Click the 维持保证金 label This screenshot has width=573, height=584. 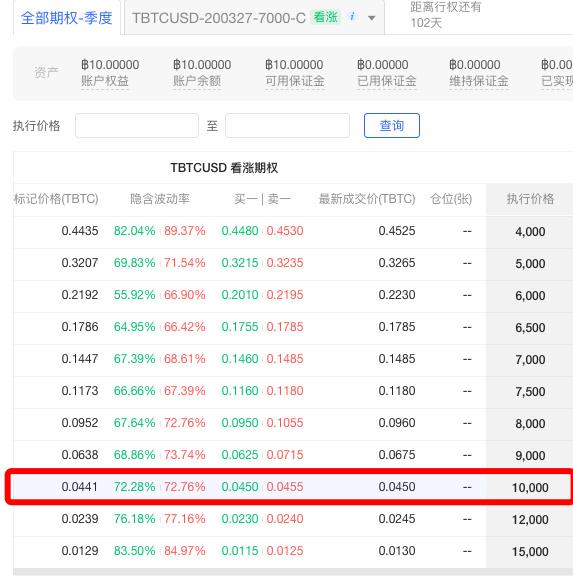pyautogui.click(x=479, y=81)
